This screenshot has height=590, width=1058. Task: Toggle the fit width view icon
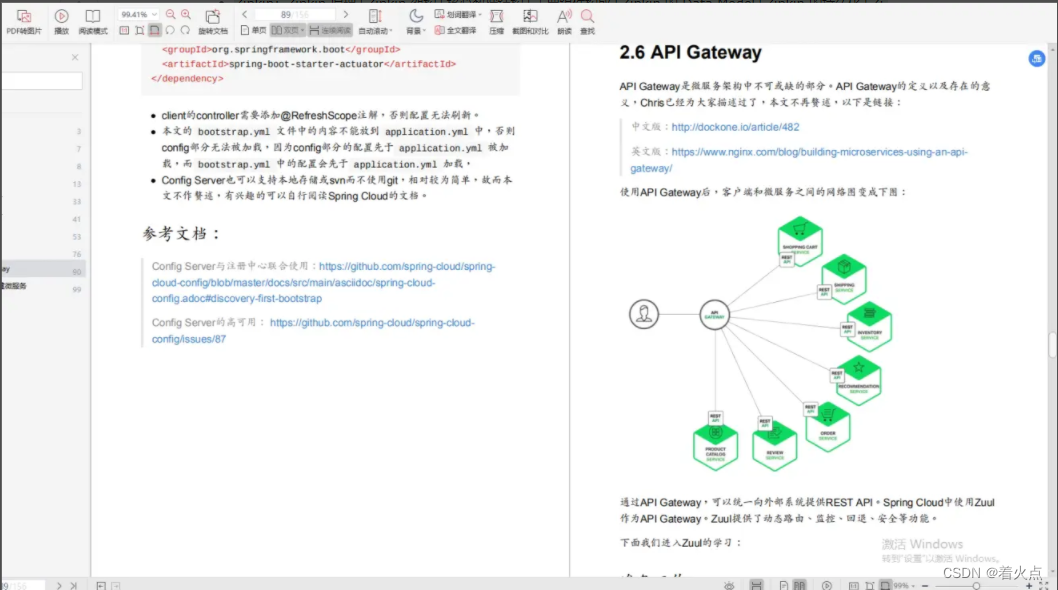[x=155, y=30]
